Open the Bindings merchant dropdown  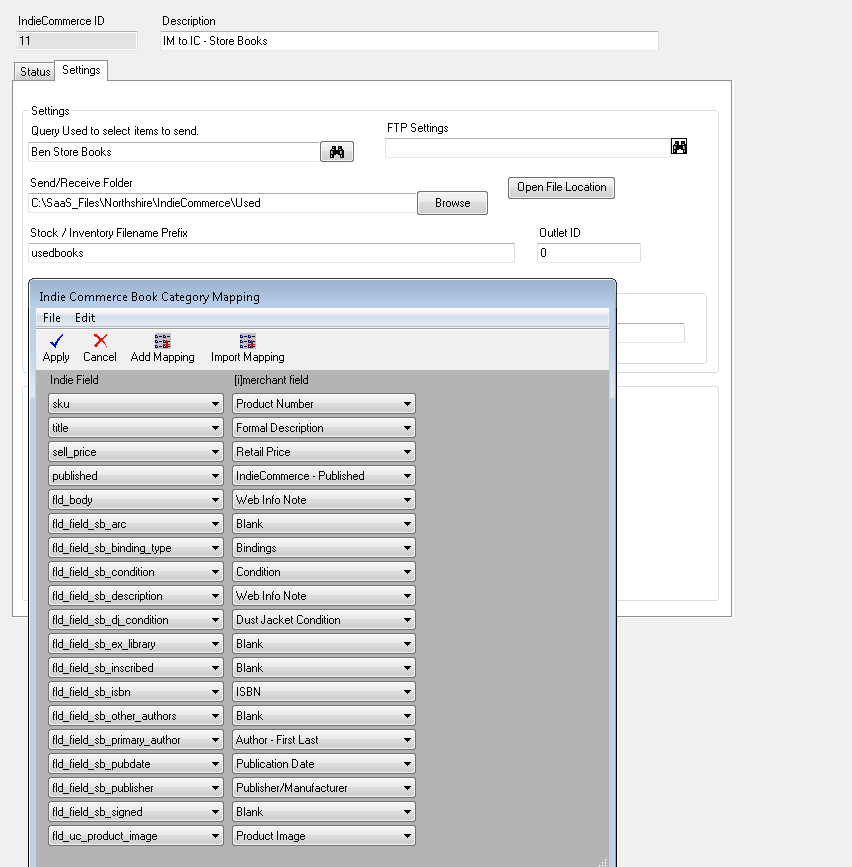[x=323, y=548]
